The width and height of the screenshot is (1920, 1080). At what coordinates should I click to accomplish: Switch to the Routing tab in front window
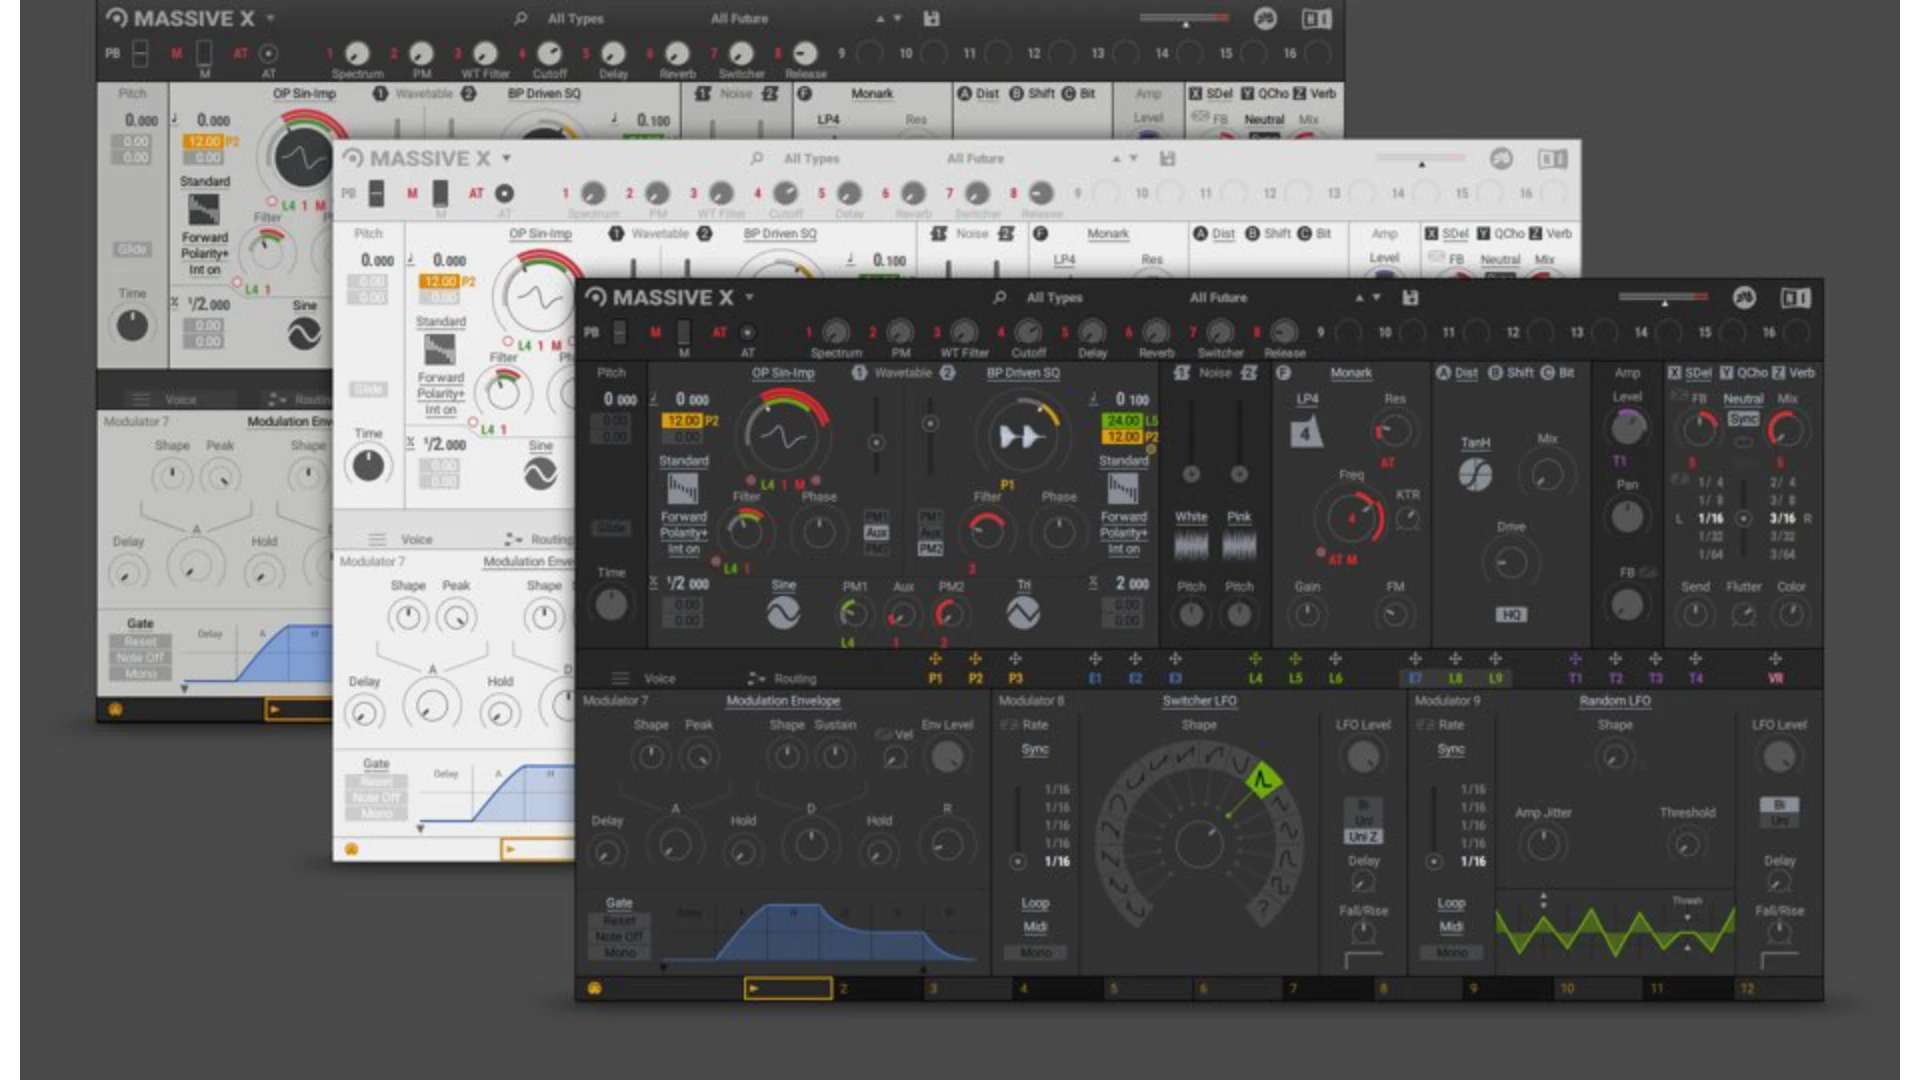795,678
